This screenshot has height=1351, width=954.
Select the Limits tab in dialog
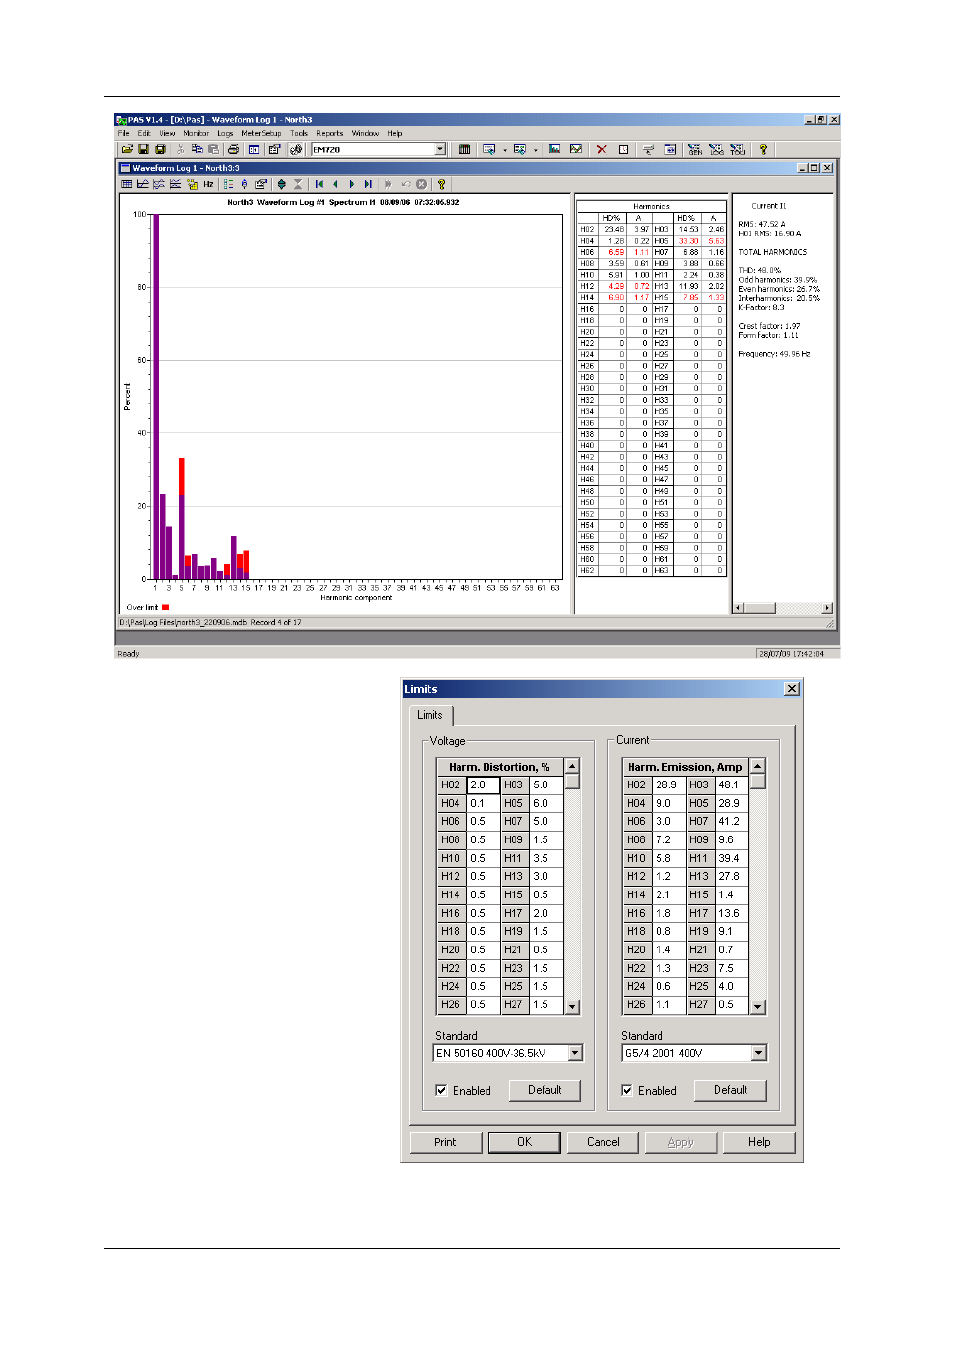[430, 715]
